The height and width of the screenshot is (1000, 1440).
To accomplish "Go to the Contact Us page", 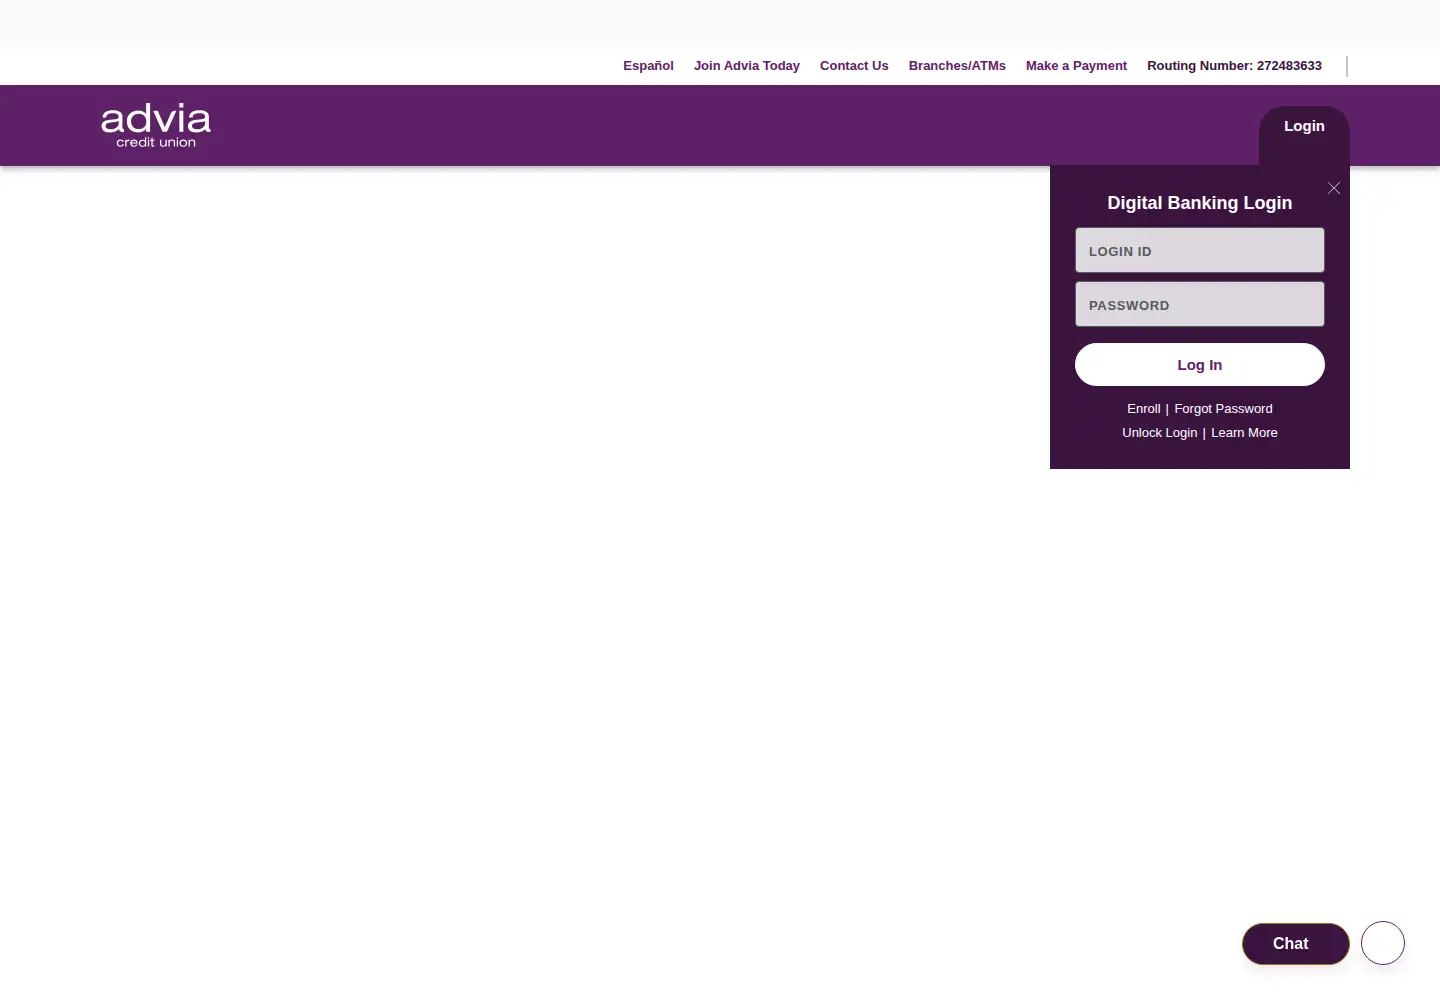I will 854,66.
